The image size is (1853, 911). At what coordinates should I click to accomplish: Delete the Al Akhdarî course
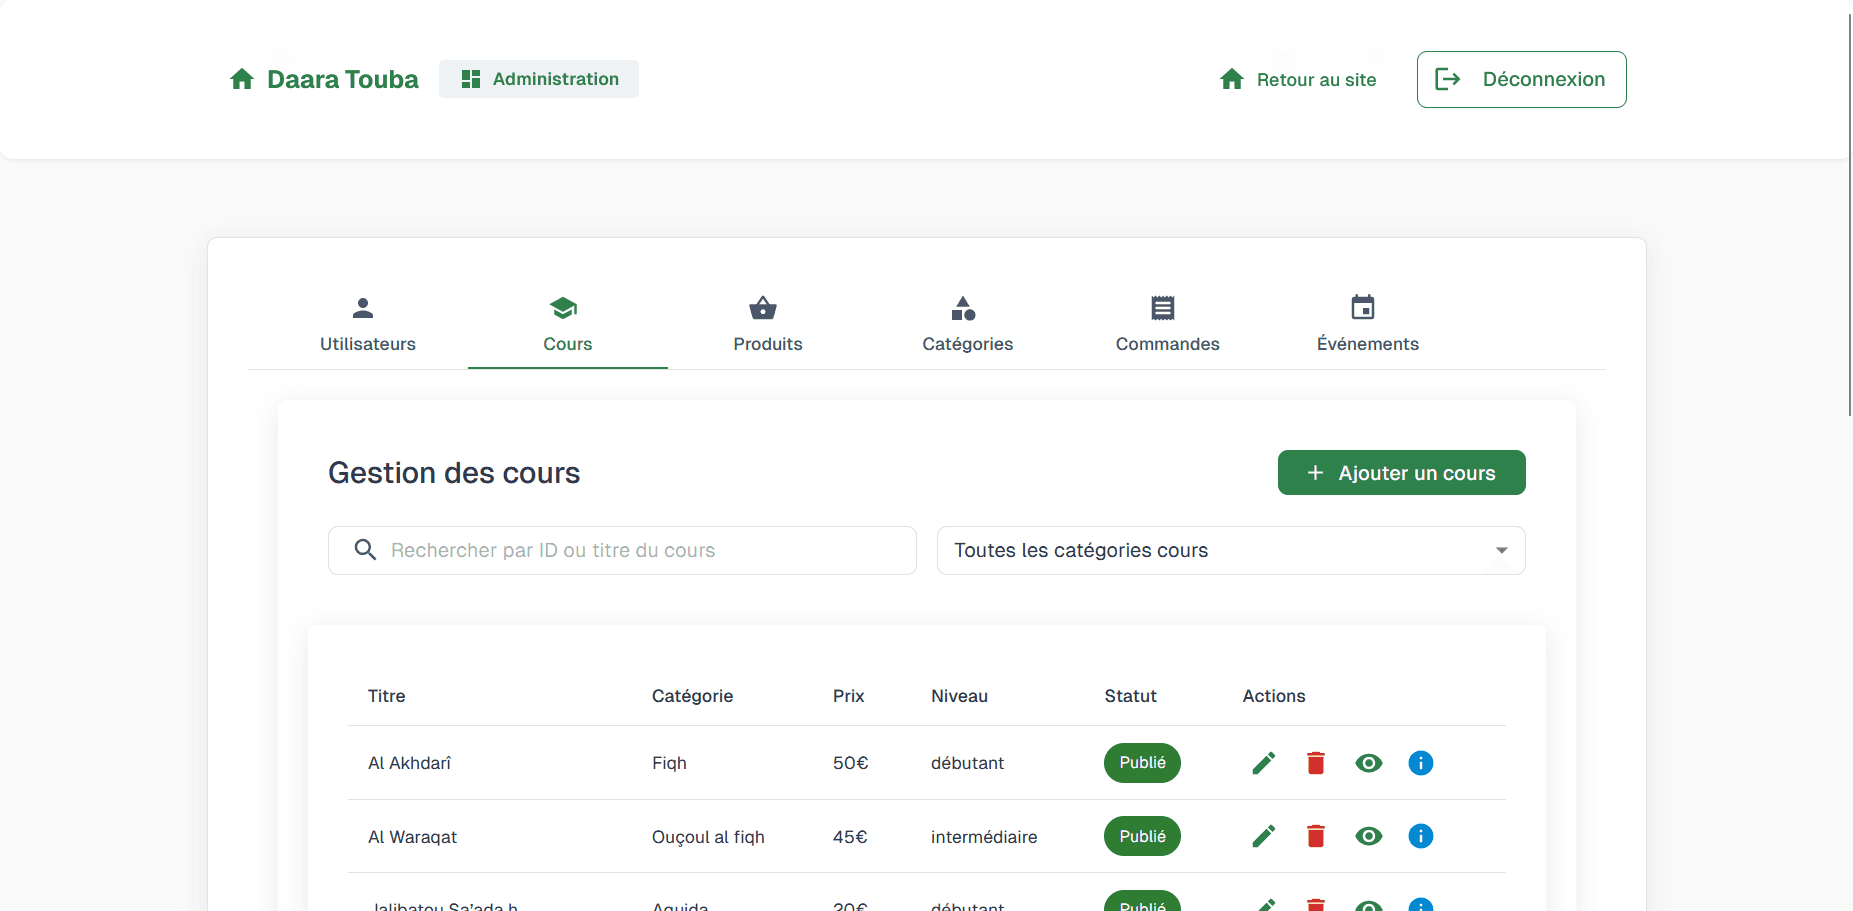1316,763
